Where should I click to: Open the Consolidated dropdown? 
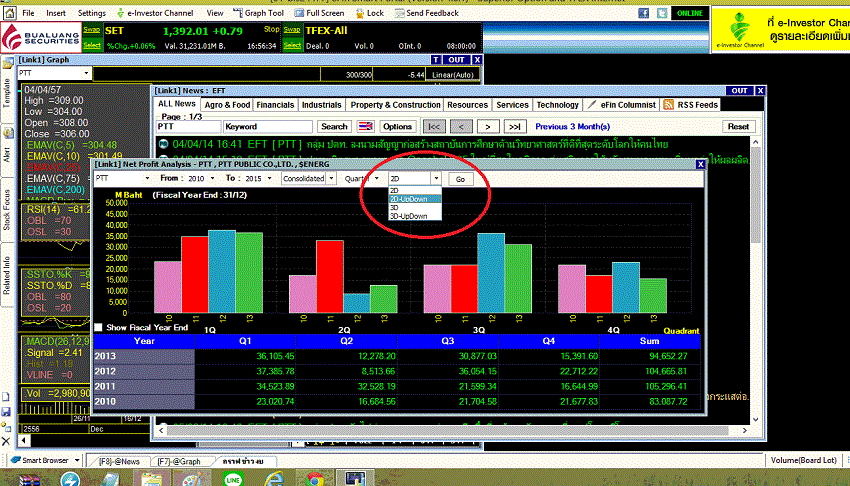[331, 178]
